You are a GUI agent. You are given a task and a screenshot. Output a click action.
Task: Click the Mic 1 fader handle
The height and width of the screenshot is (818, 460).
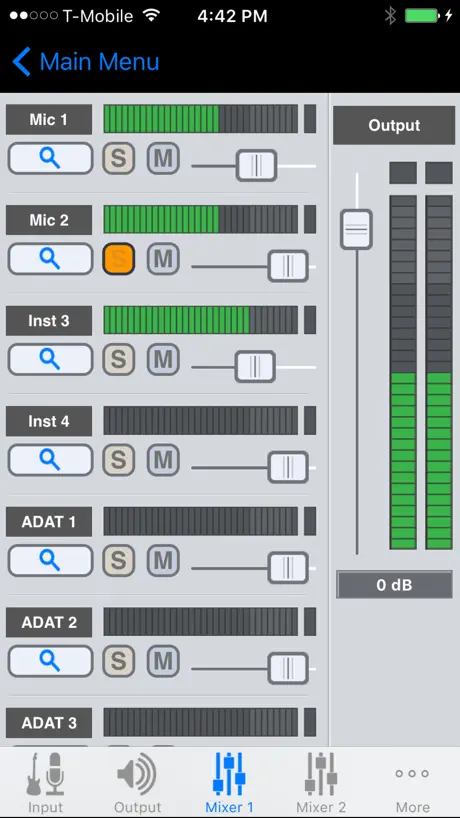pos(257,166)
